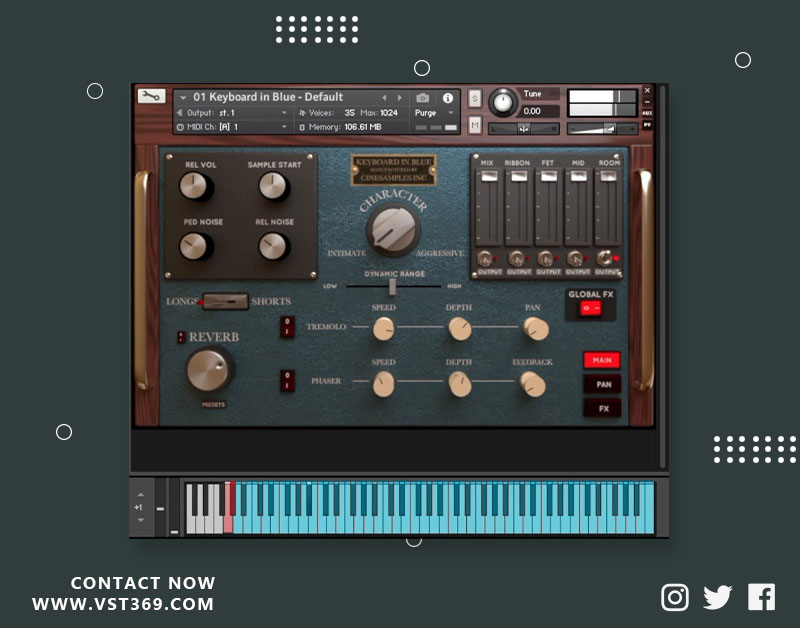800x628 pixels.
Task: Switch to the FX tab
Action: point(603,408)
